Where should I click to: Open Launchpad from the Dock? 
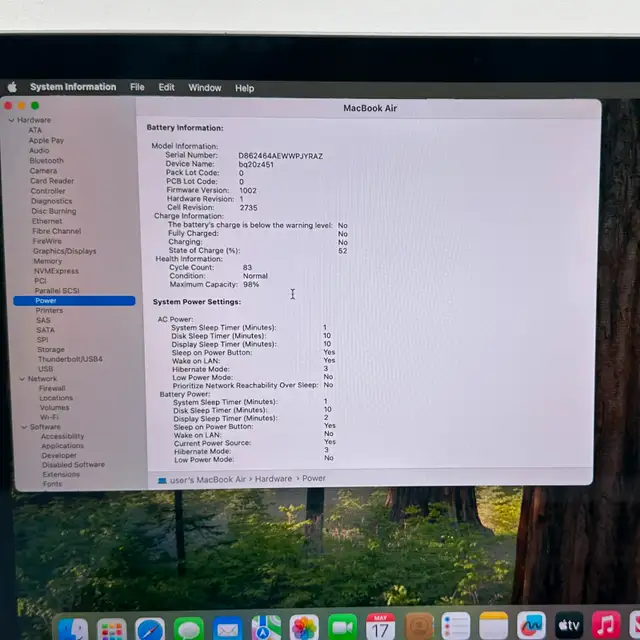coord(111,629)
